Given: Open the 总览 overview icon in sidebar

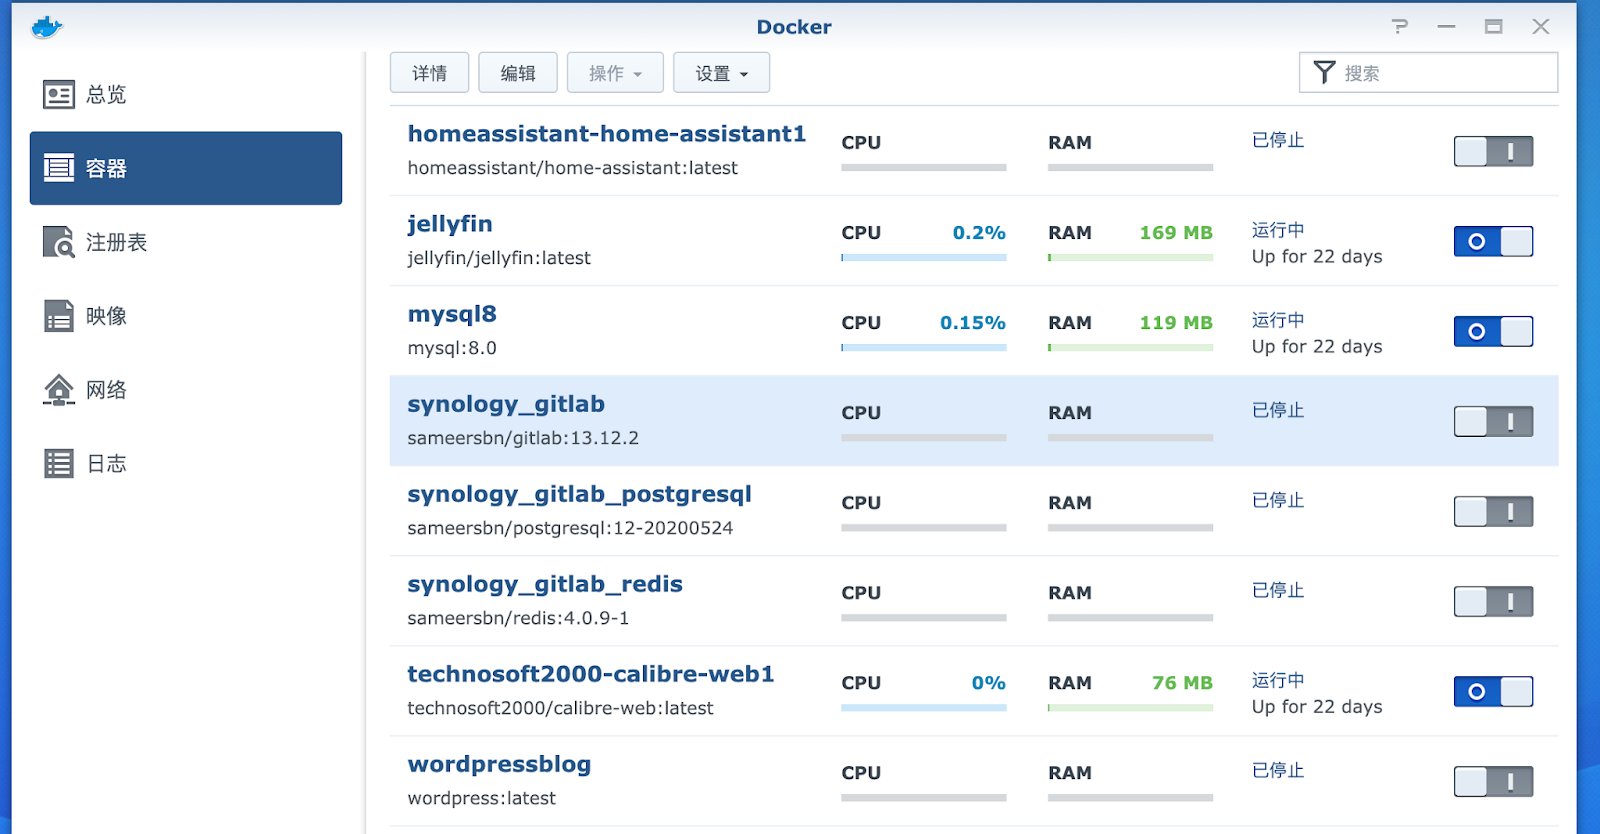Looking at the screenshot, I should coord(59,95).
